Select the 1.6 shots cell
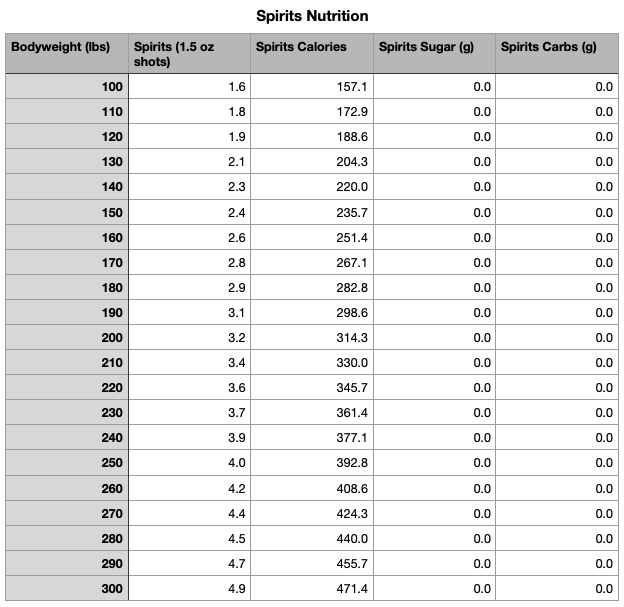This screenshot has height=607, width=624. point(189,87)
